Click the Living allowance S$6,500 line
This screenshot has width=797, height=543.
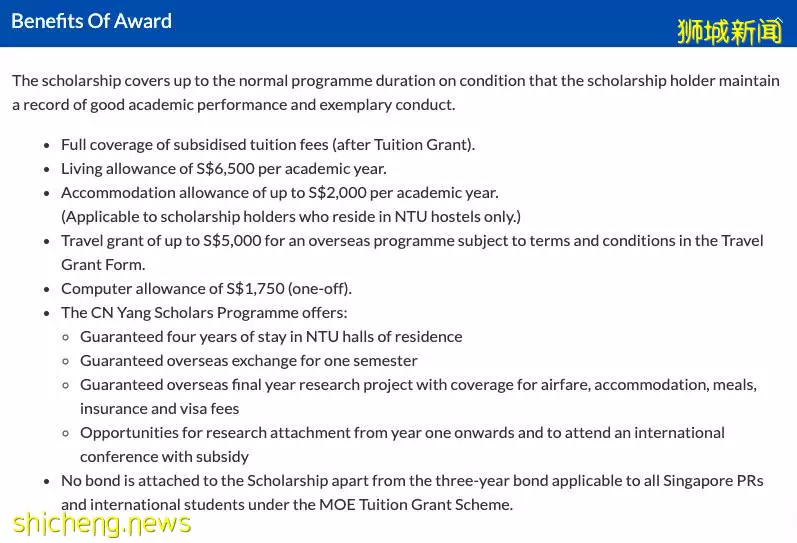pyautogui.click(x=224, y=169)
